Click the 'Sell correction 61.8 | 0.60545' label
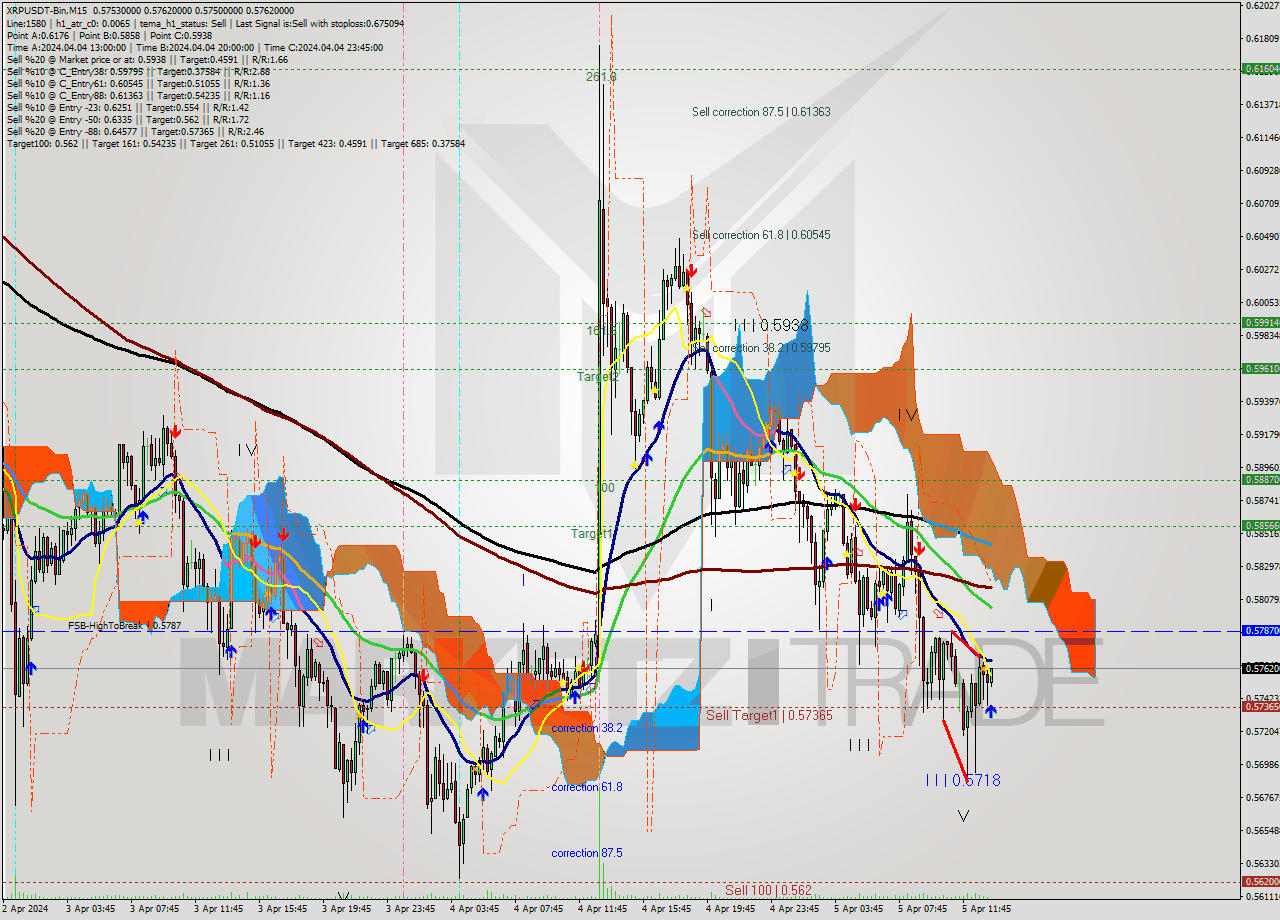1280x920 pixels. 761,235
